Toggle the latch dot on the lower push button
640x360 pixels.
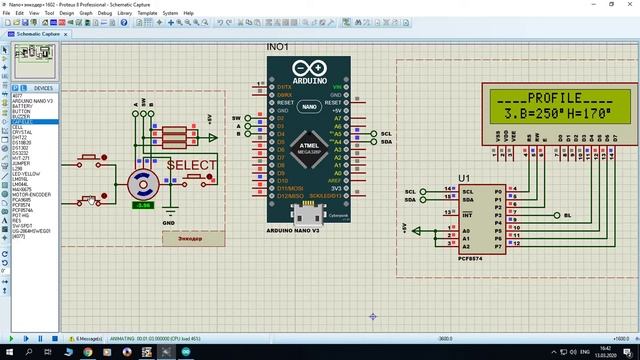coord(104,196)
